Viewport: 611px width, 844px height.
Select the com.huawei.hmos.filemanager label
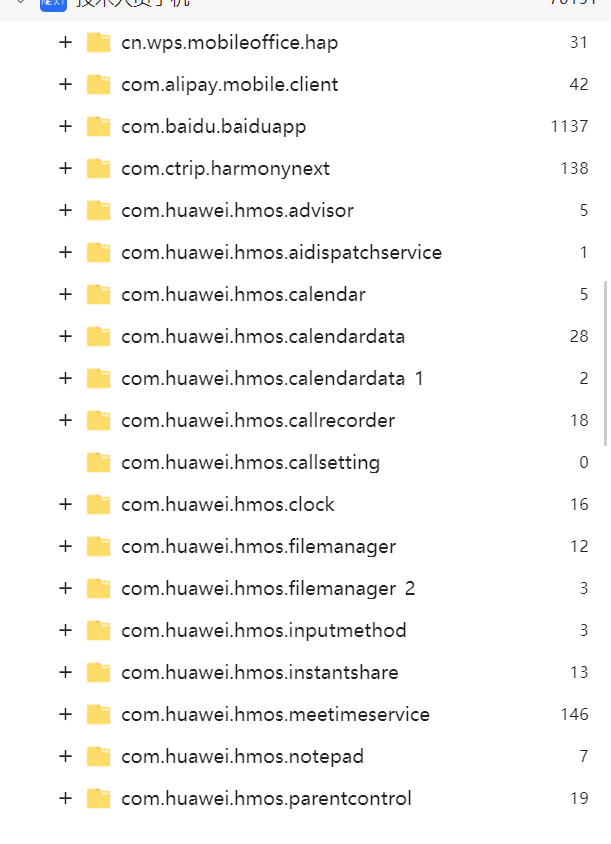point(259,546)
